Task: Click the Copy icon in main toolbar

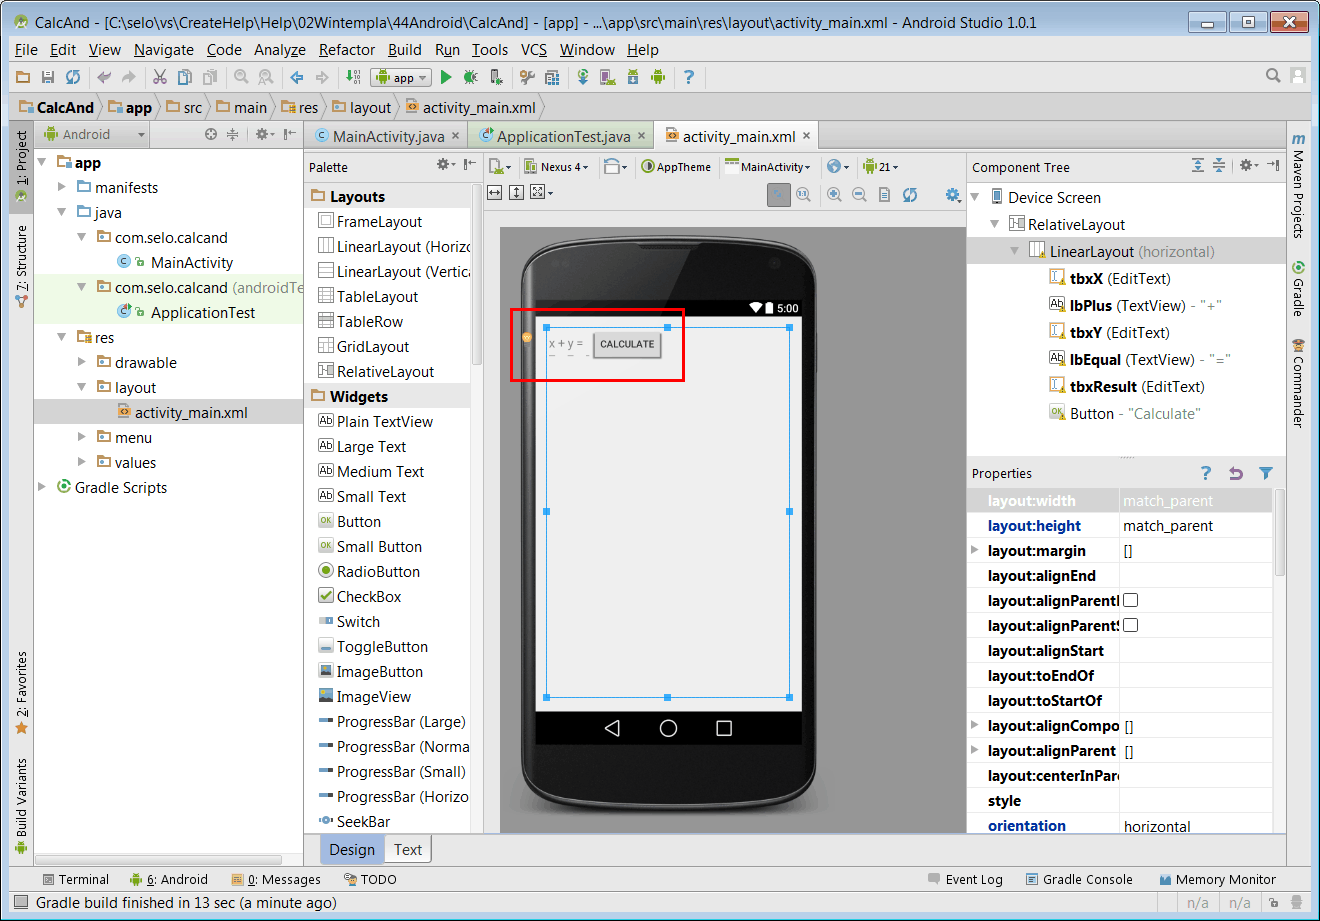Action: tap(184, 77)
